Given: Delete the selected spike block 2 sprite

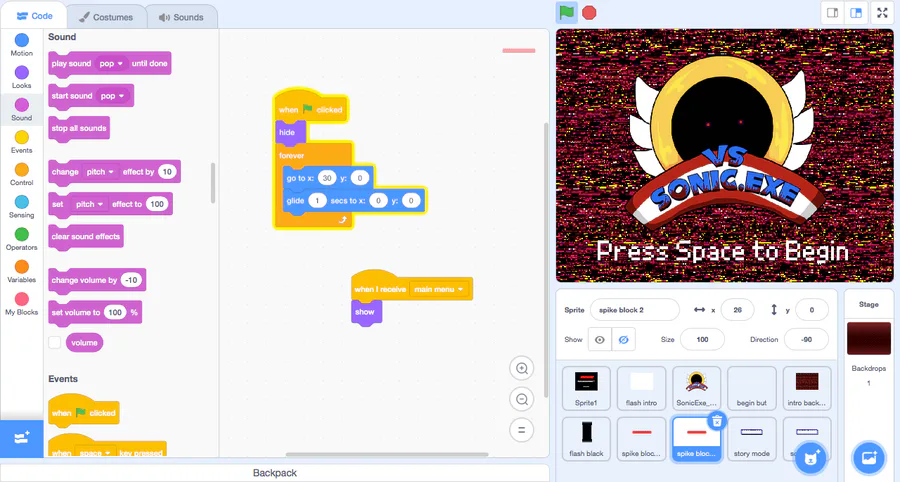Looking at the screenshot, I should (x=717, y=422).
